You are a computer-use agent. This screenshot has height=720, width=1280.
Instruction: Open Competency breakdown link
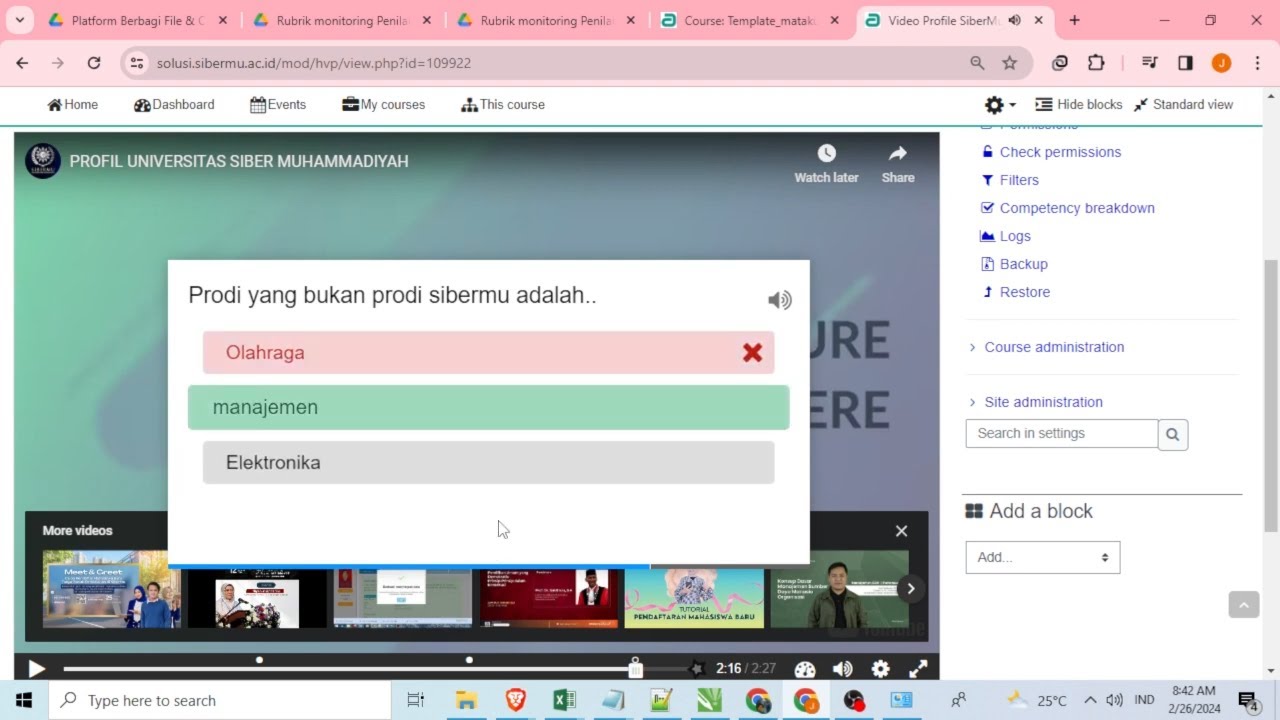[x=1077, y=208]
